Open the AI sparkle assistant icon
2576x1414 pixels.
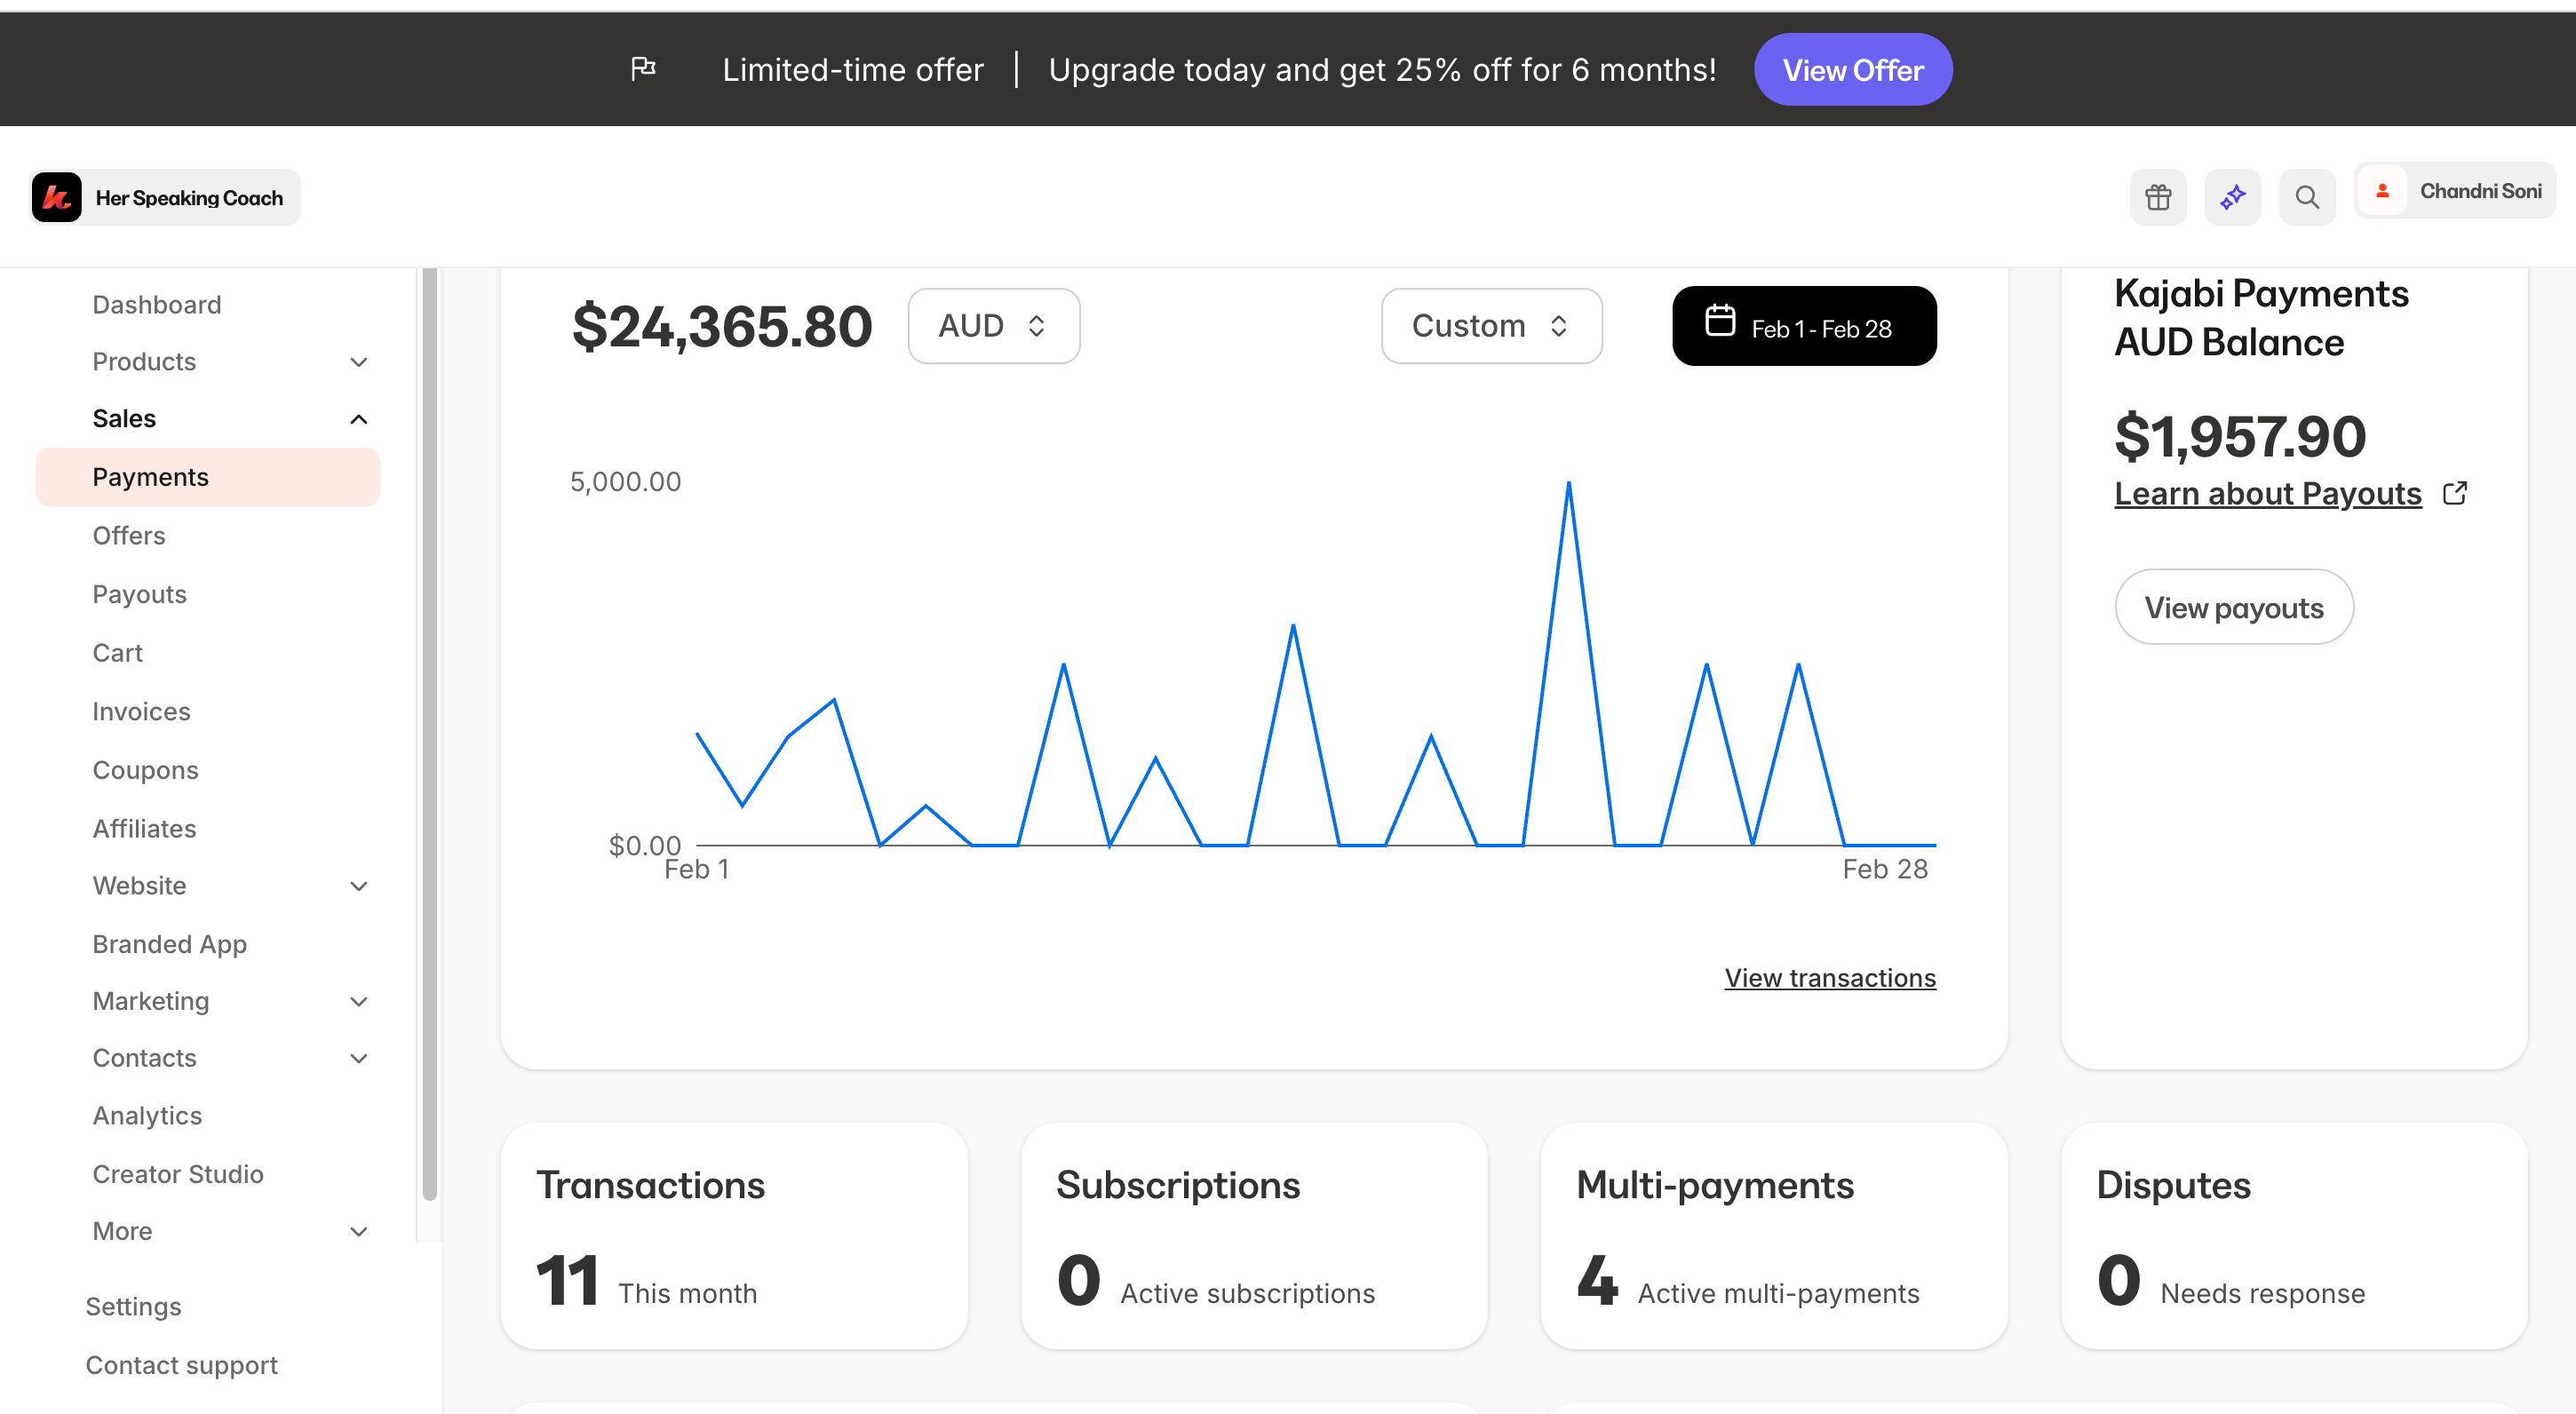coord(2232,197)
